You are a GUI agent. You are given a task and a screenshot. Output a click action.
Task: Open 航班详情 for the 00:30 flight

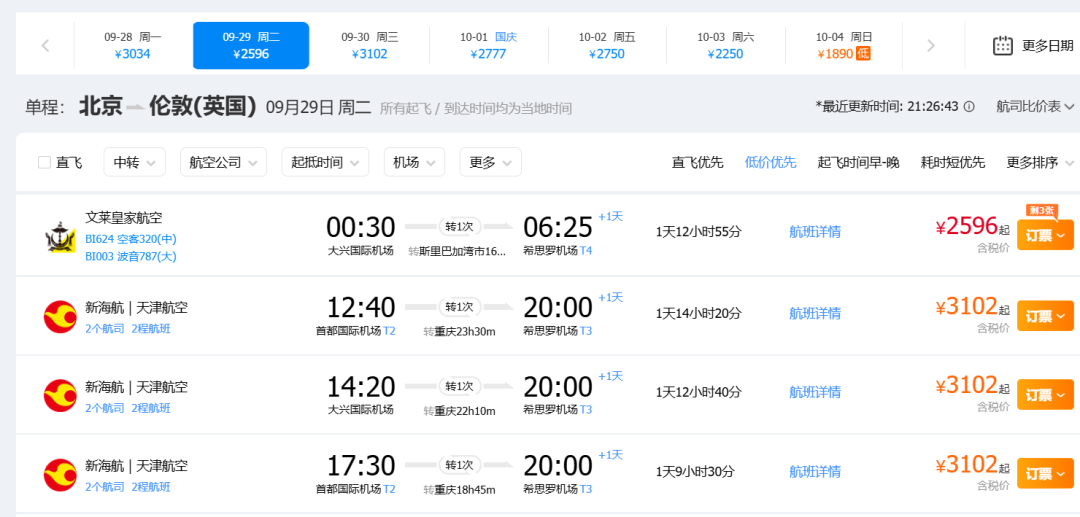[x=815, y=233]
